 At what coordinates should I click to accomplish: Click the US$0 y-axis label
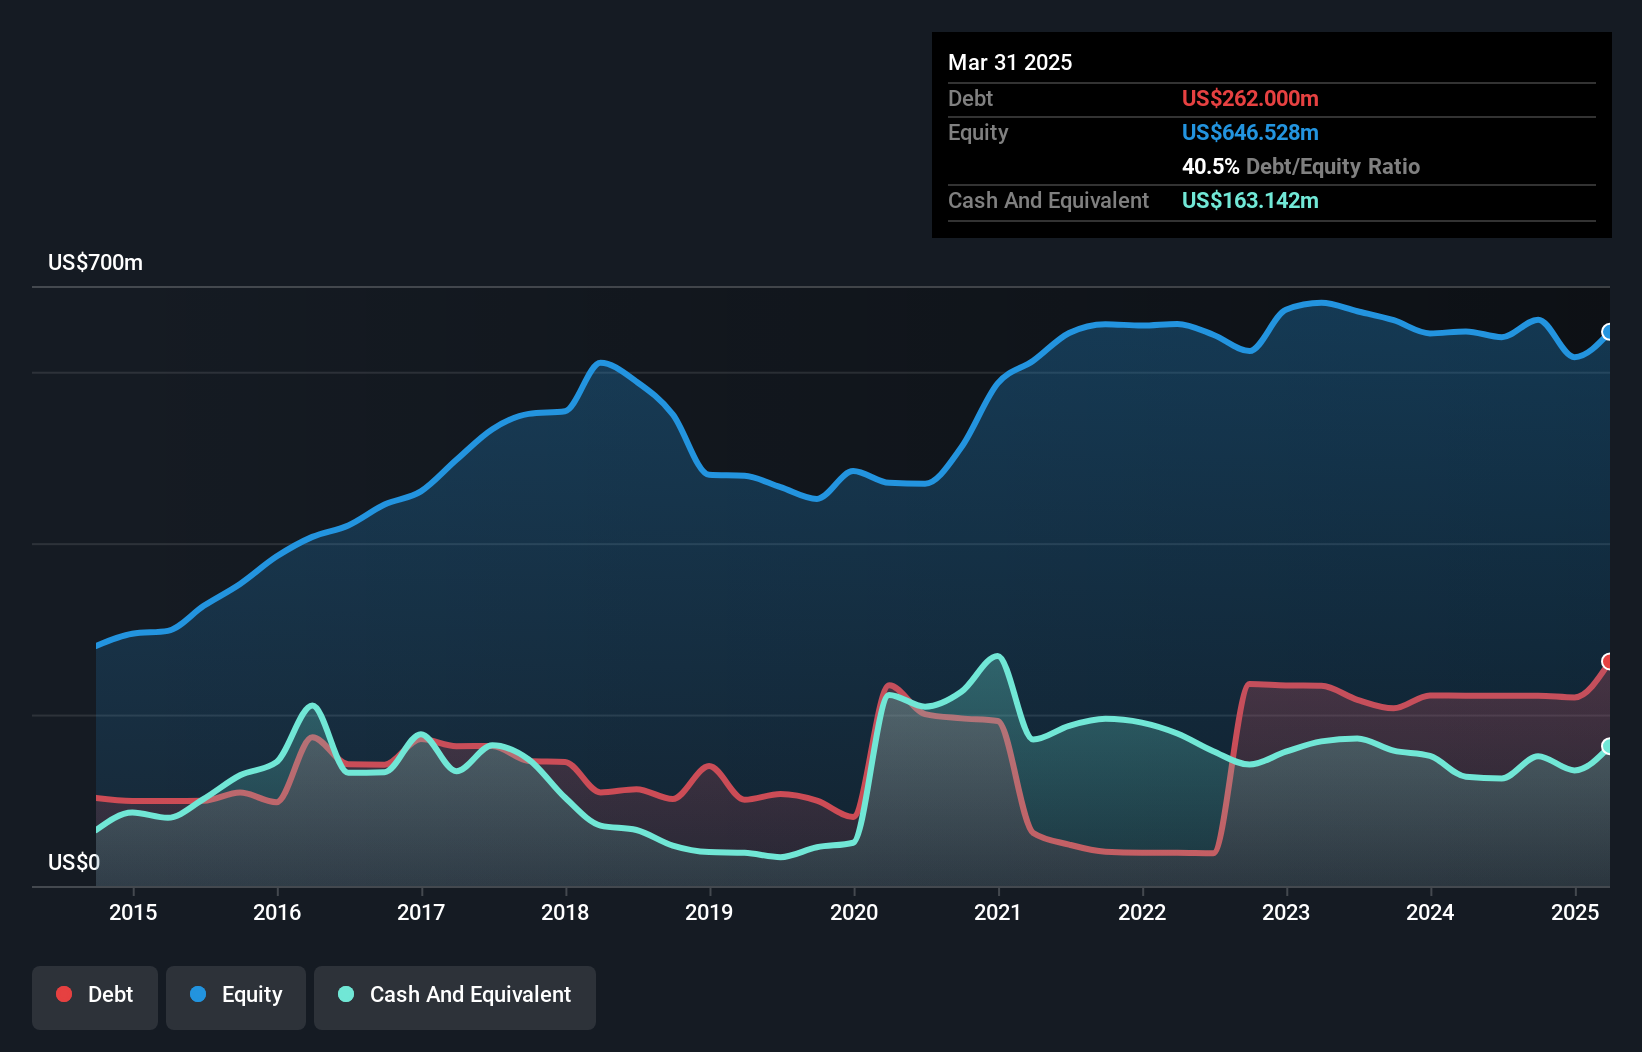coord(74,862)
